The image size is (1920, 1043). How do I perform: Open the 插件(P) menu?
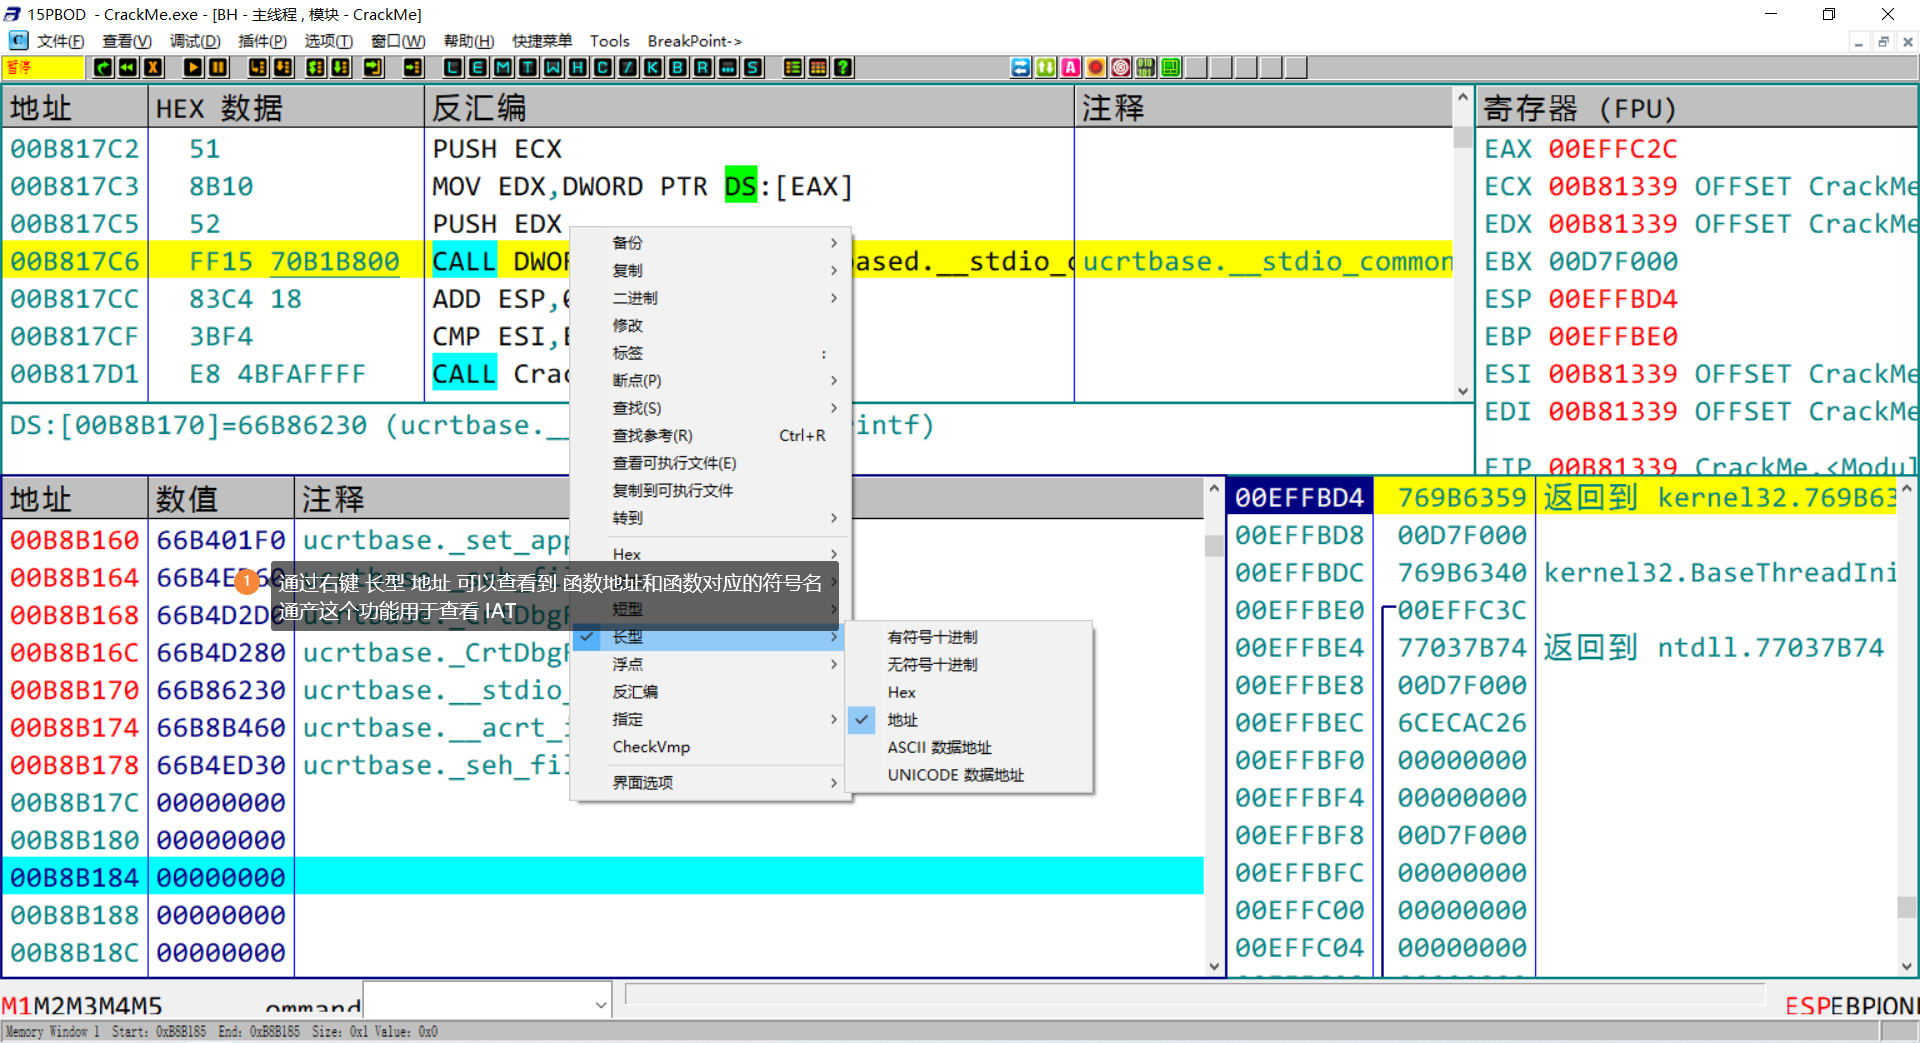(262, 41)
